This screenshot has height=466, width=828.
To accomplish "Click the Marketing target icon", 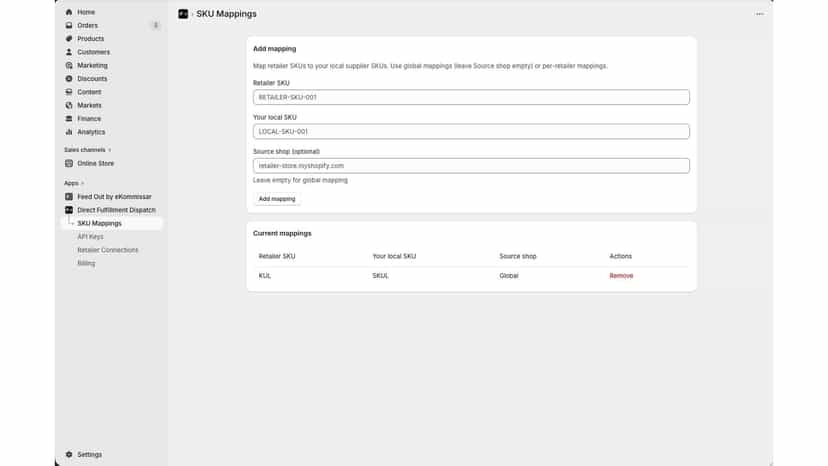I will [x=69, y=65].
